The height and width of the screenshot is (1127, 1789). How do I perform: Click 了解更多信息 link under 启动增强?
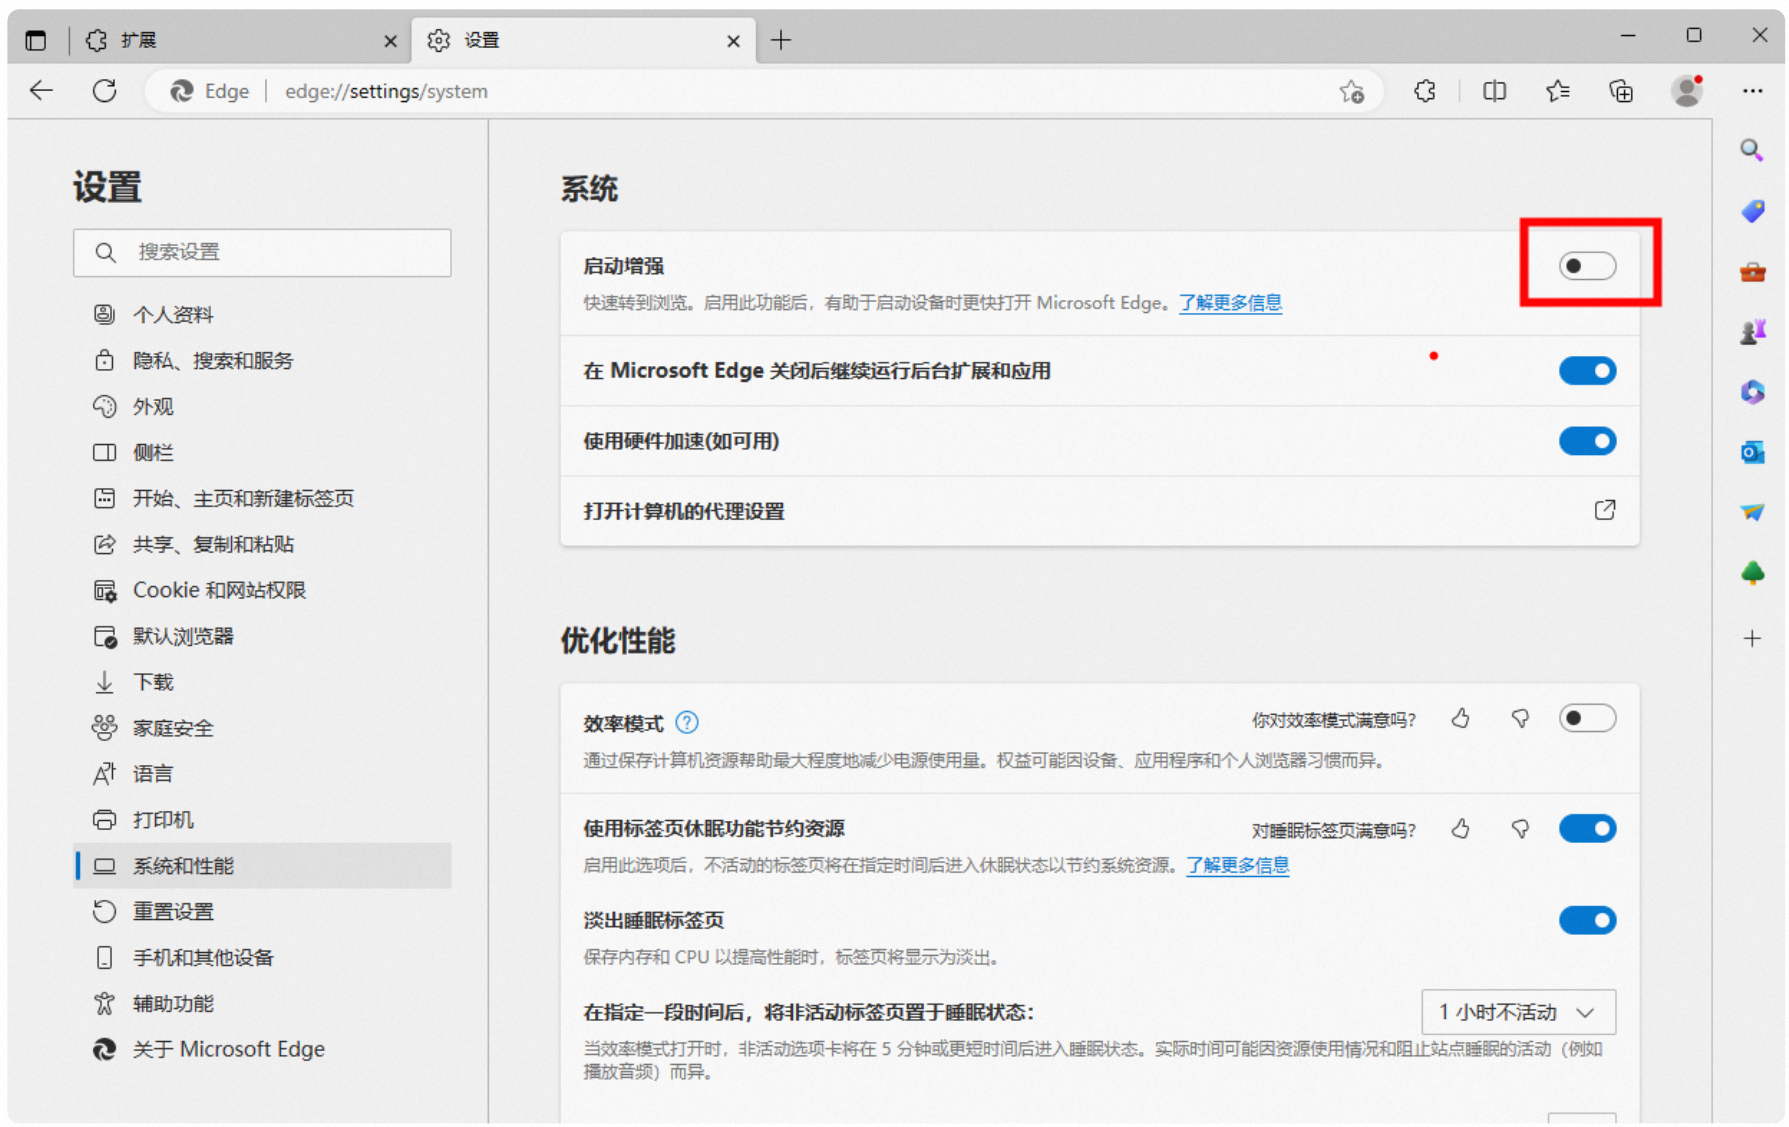coord(1230,303)
